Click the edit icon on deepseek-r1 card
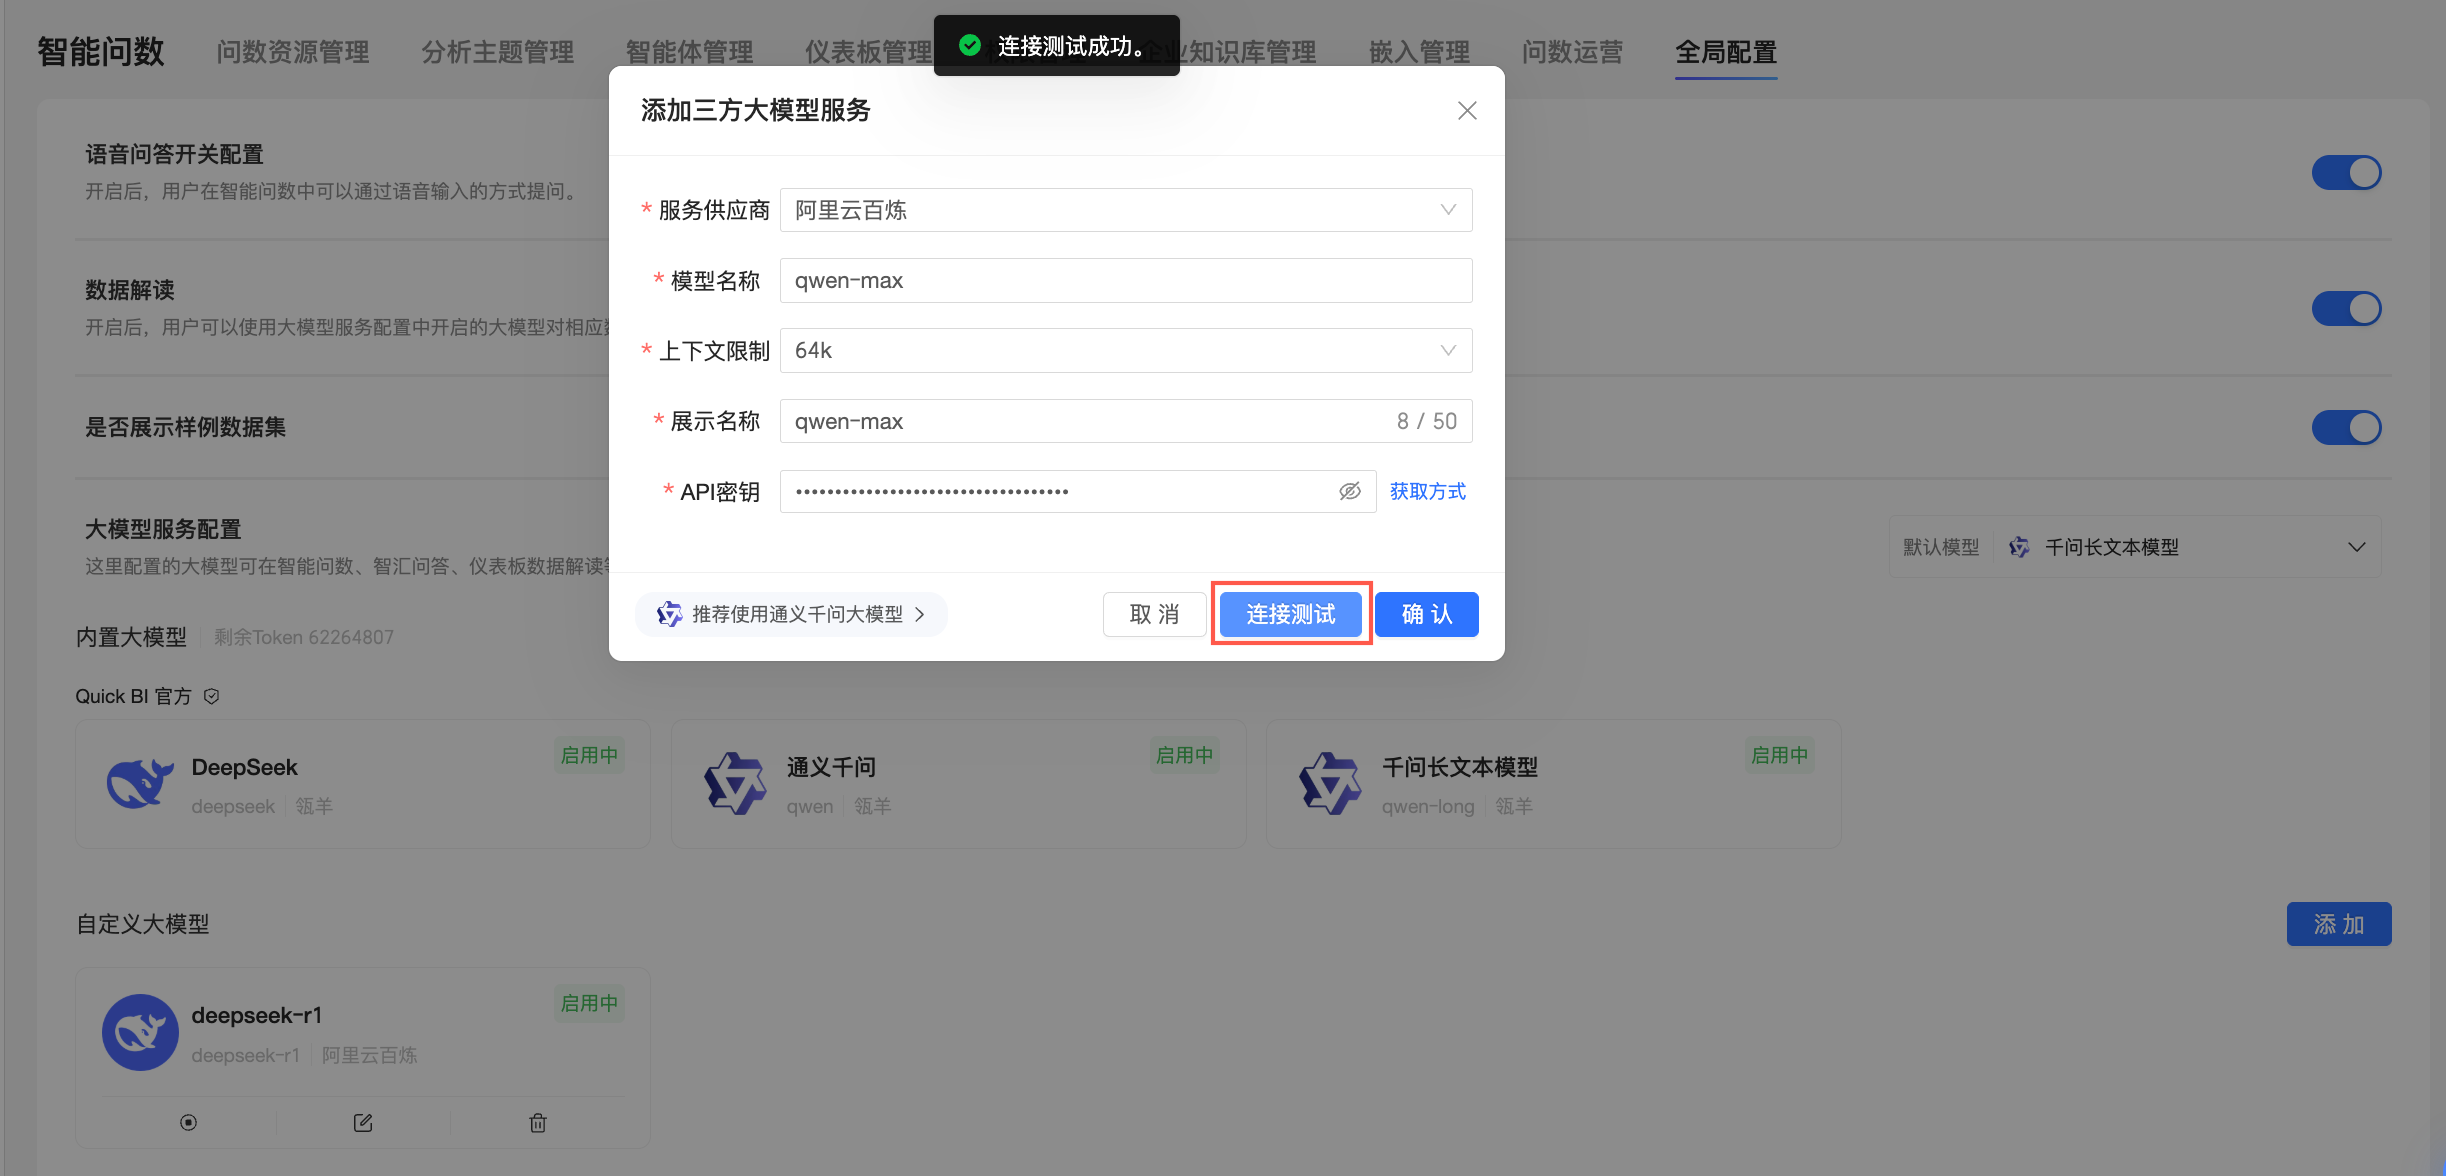Screen dimensions: 2446x1176 coord(363,1123)
